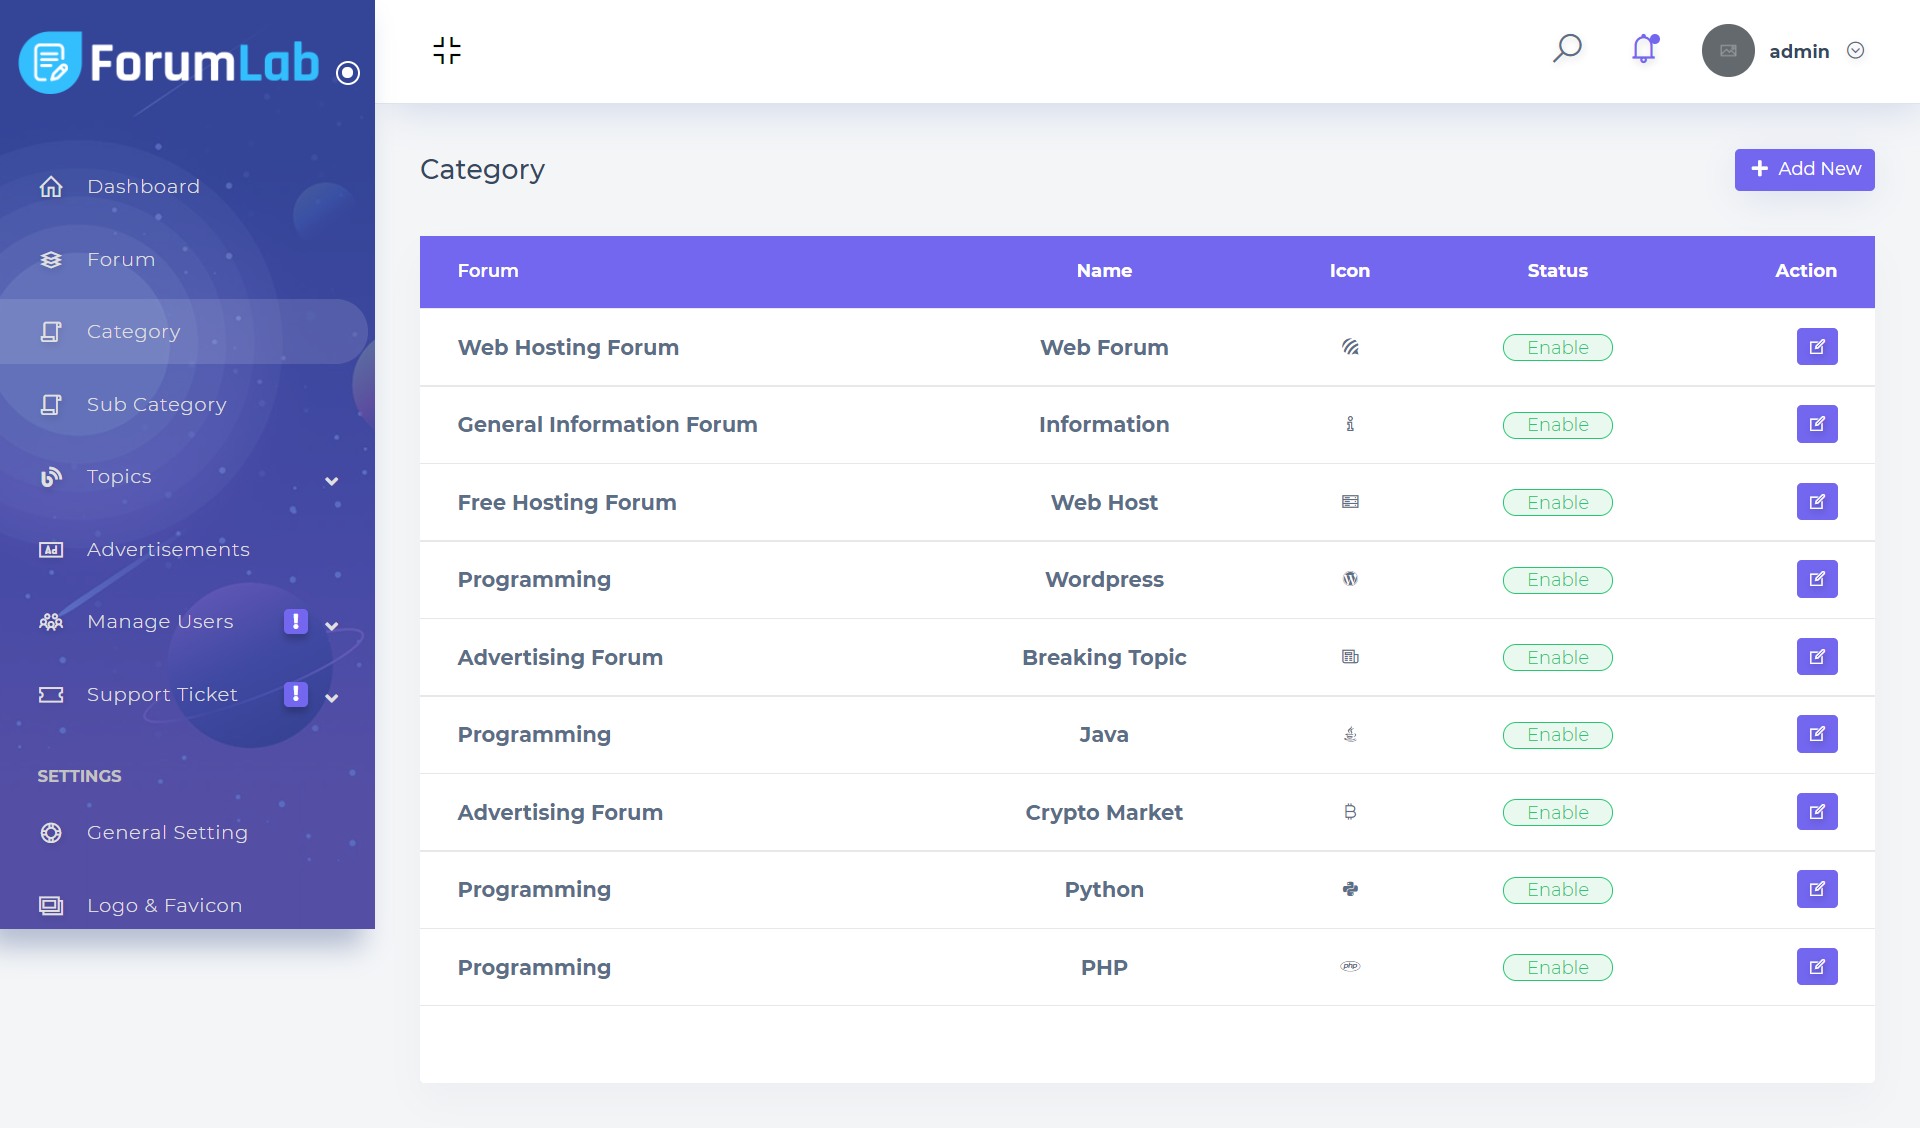Toggle sidebar radio button beside logo
This screenshot has height=1128, width=1920.
348,73
